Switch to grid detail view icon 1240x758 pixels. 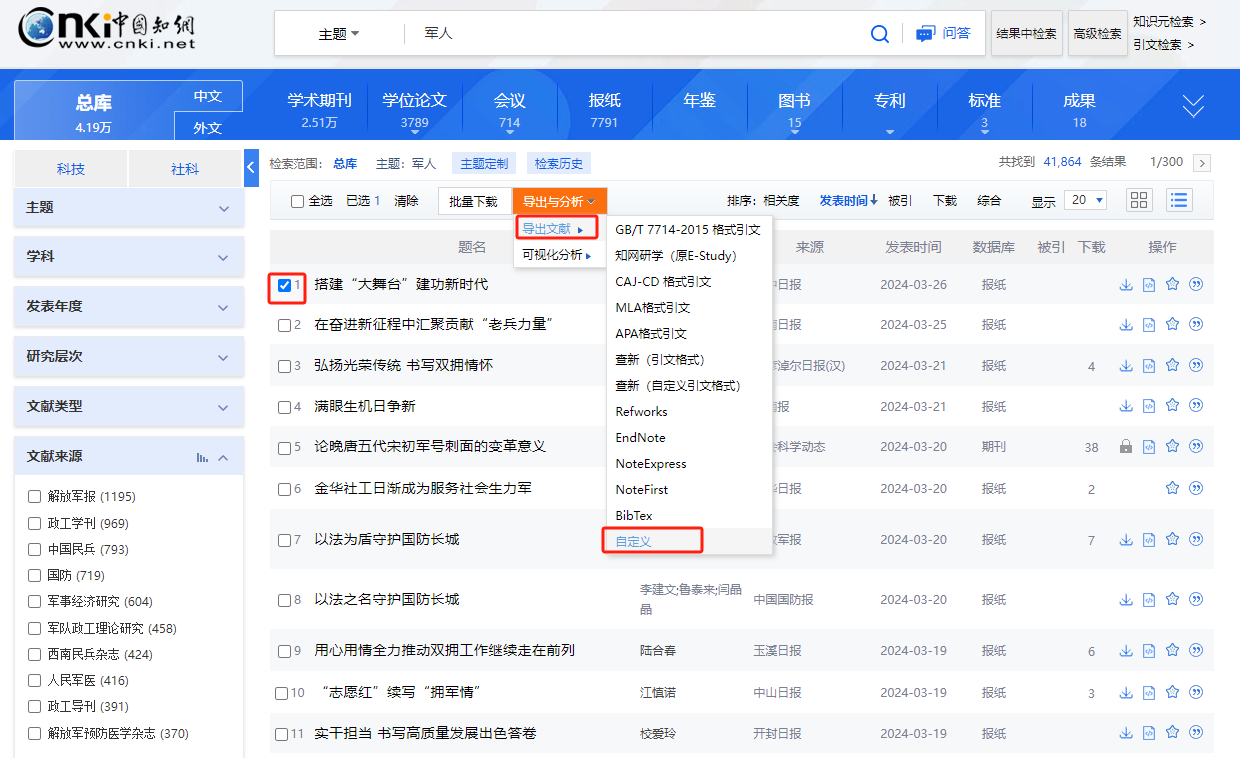[x=1139, y=200]
